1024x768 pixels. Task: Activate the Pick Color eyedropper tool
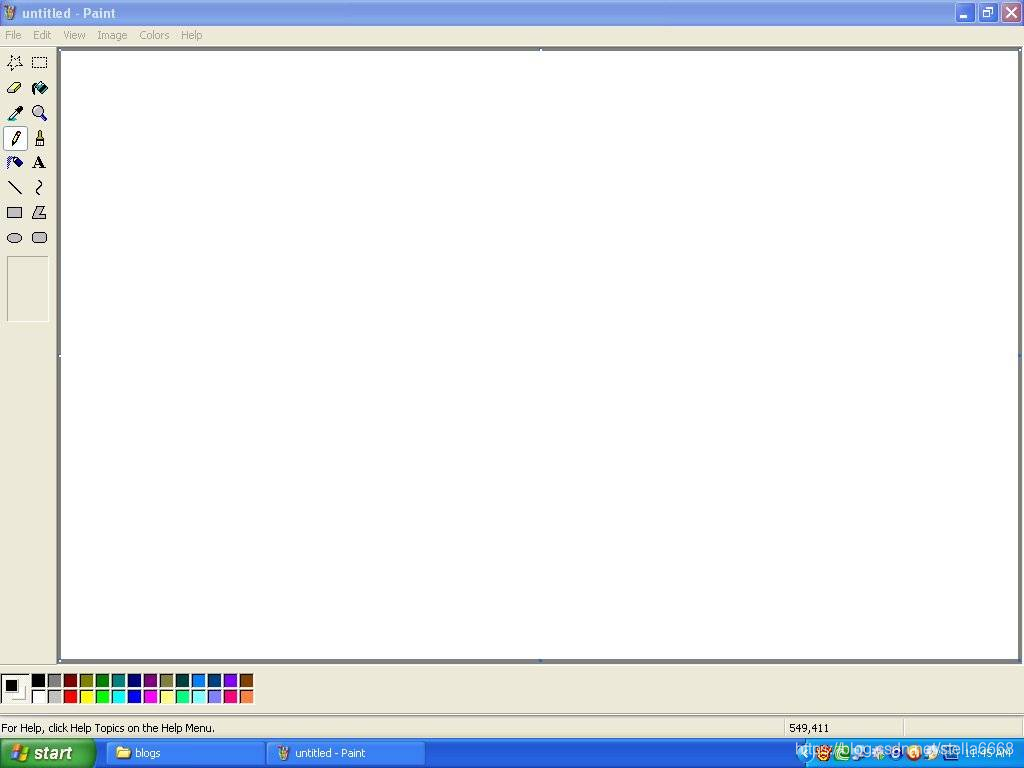pos(14,113)
